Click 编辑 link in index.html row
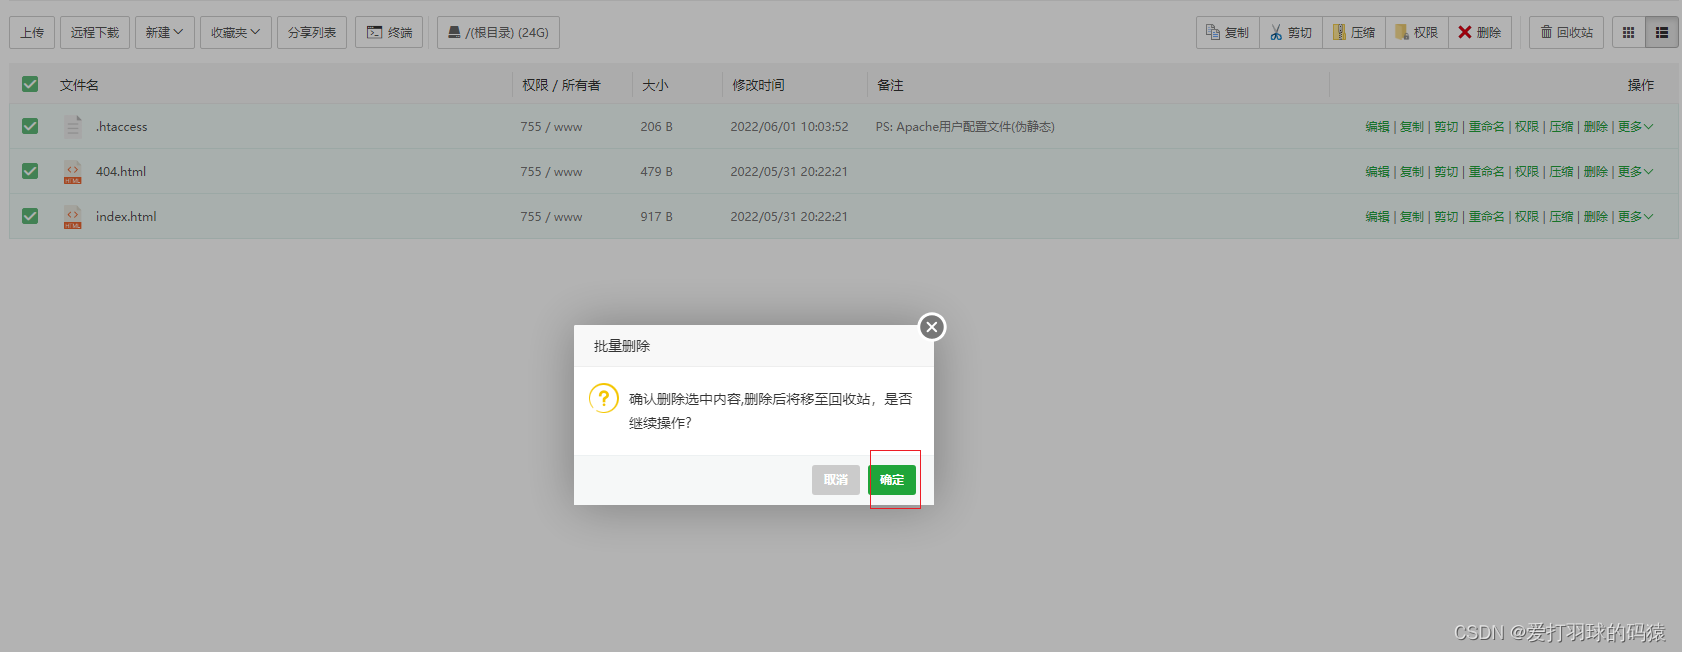1682x652 pixels. click(x=1378, y=217)
